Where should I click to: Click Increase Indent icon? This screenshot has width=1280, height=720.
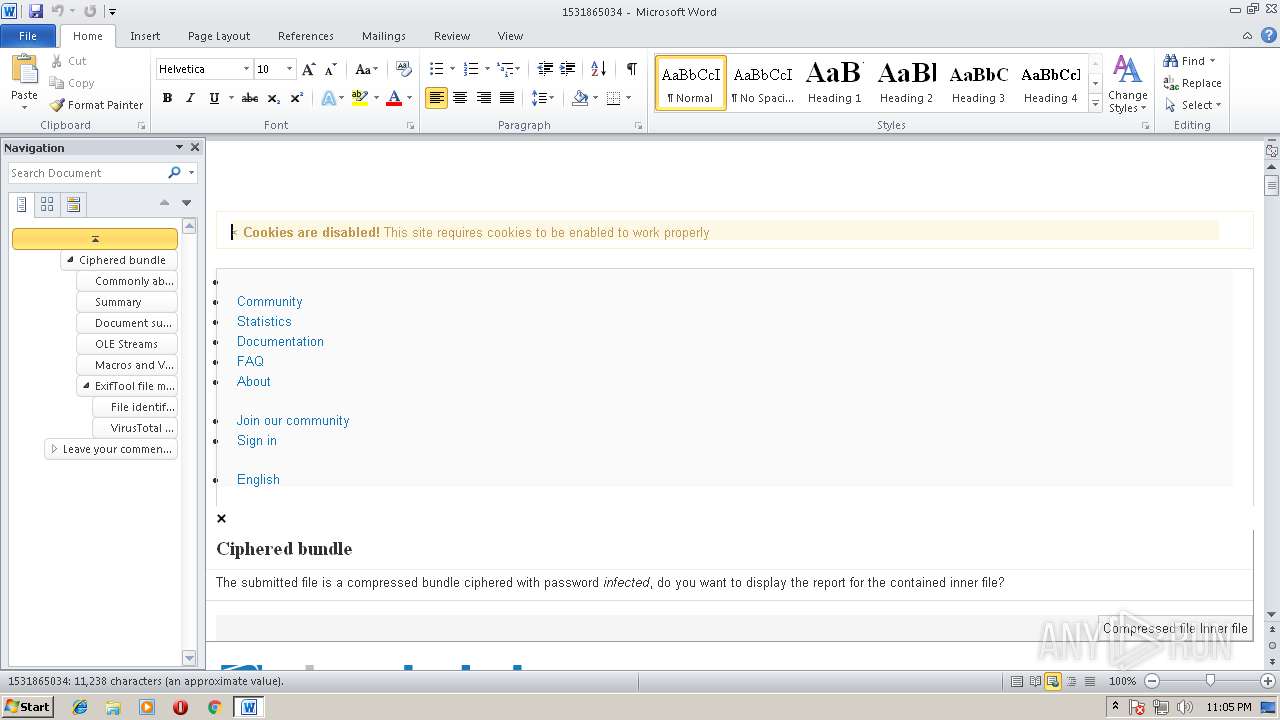(567, 69)
